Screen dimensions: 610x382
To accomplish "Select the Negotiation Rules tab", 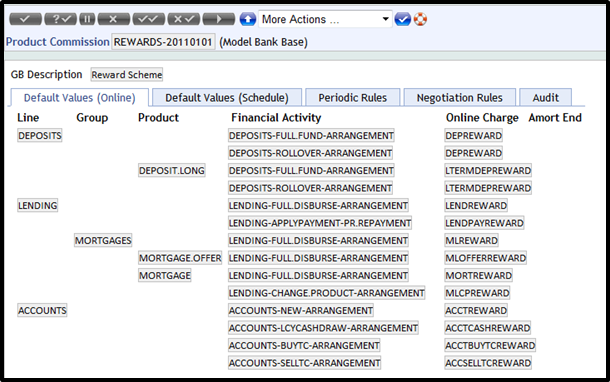I will click(459, 98).
